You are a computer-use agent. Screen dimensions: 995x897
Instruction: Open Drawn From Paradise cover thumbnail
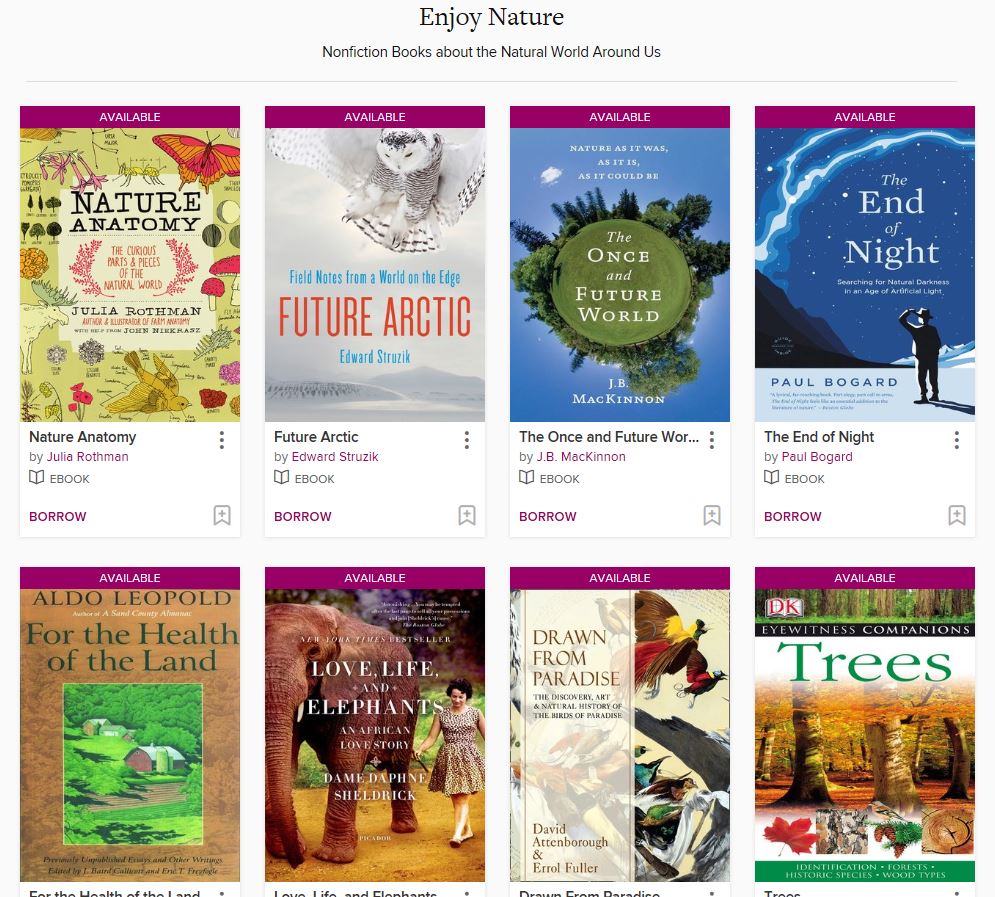(x=620, y=735)
